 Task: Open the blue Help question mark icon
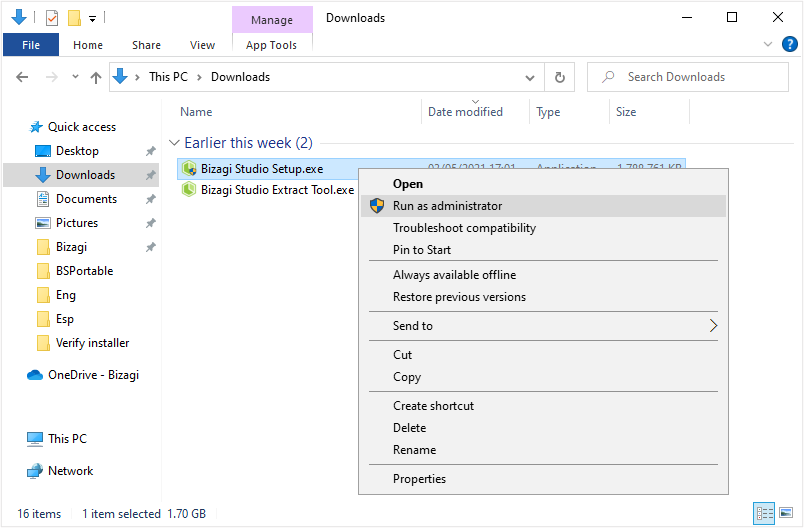click(790, 44)
